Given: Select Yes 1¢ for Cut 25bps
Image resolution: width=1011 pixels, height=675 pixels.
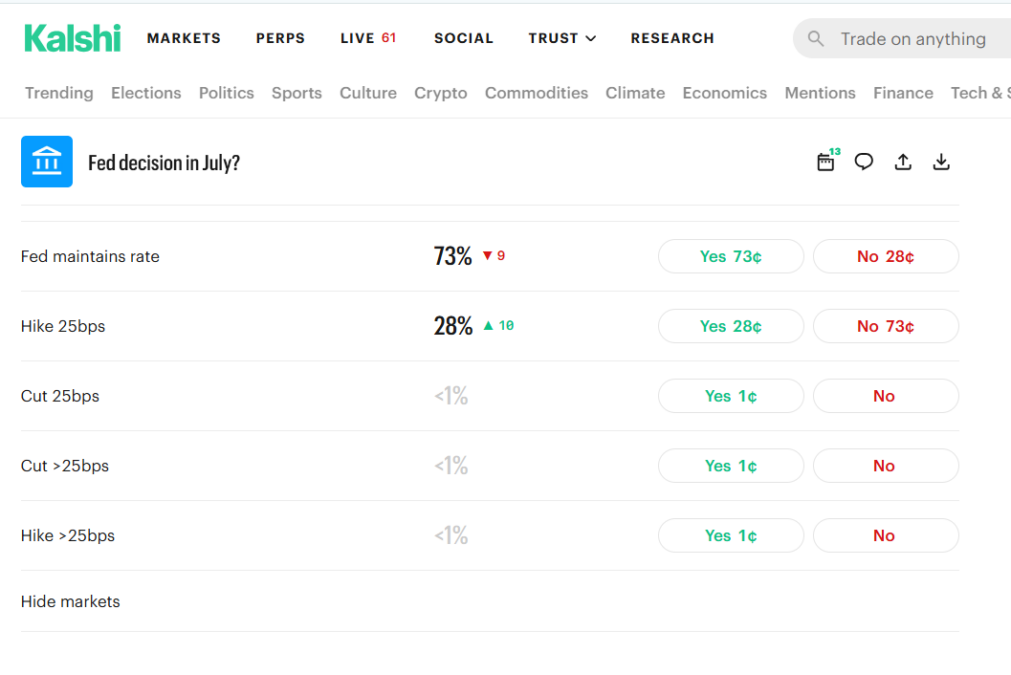Looking at the screenshot, I should [x=731, y=396].
